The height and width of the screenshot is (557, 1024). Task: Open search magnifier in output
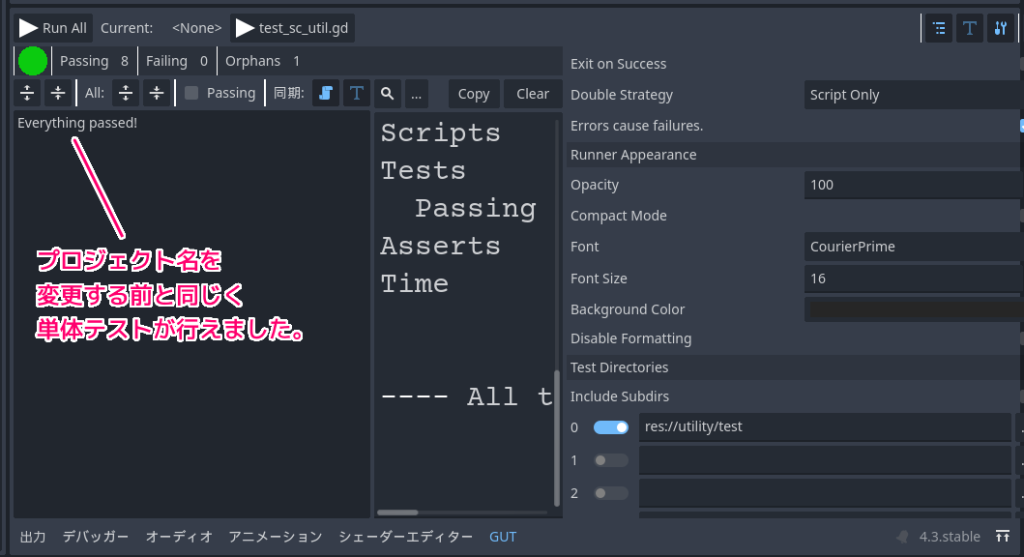(387, 93)
